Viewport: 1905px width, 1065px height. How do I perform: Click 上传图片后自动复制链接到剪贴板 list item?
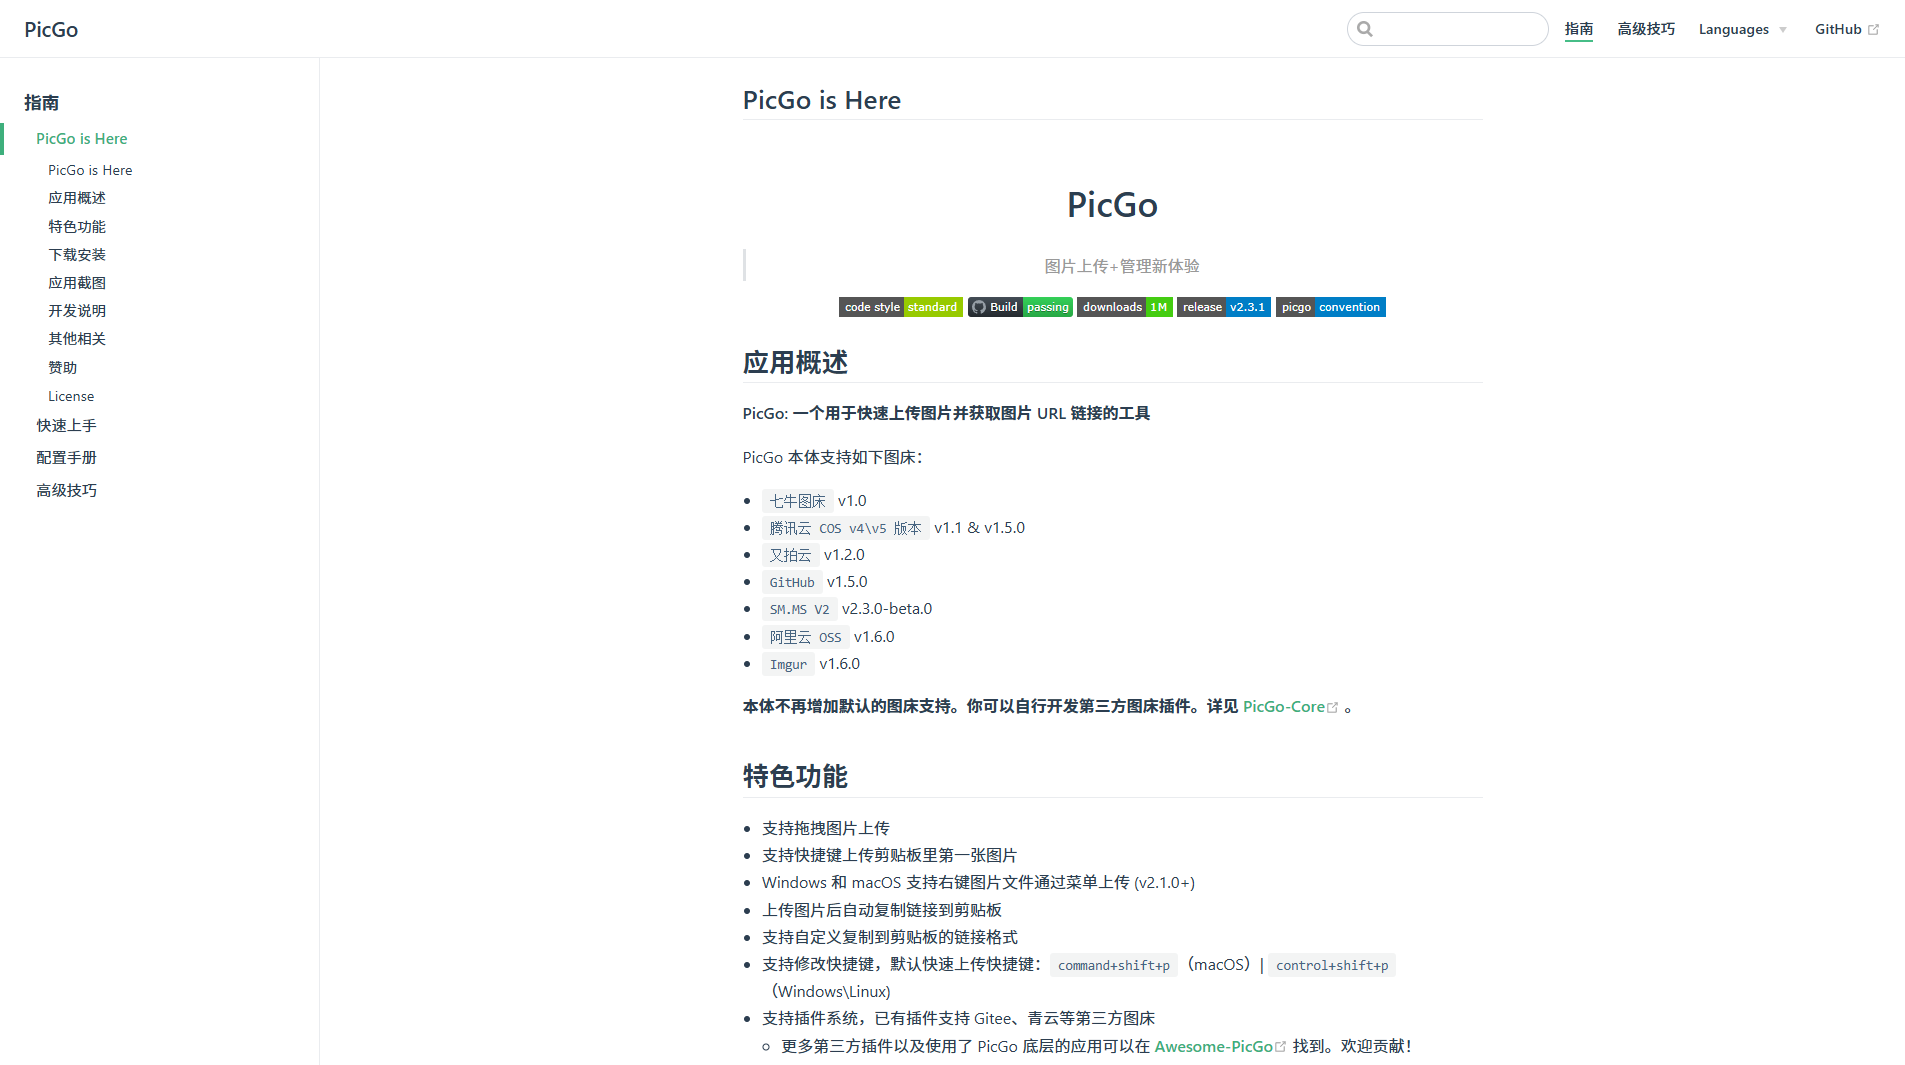click(x=882, y=910)
